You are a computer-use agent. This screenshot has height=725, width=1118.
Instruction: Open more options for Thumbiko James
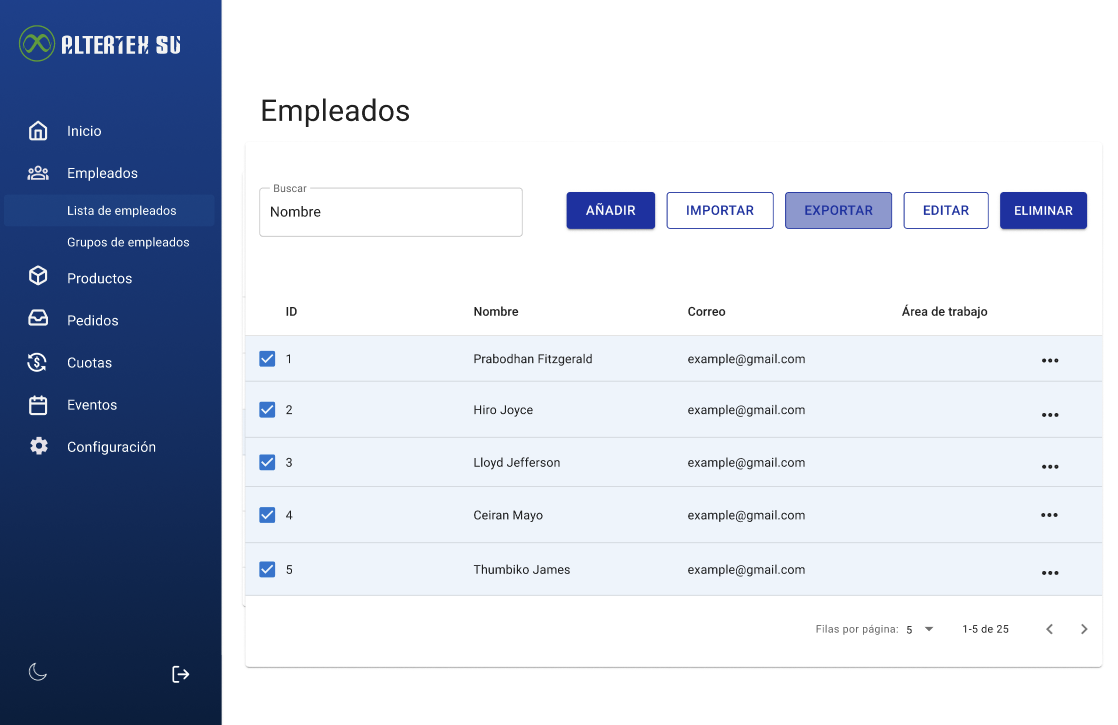click(x=1050, y=572)
